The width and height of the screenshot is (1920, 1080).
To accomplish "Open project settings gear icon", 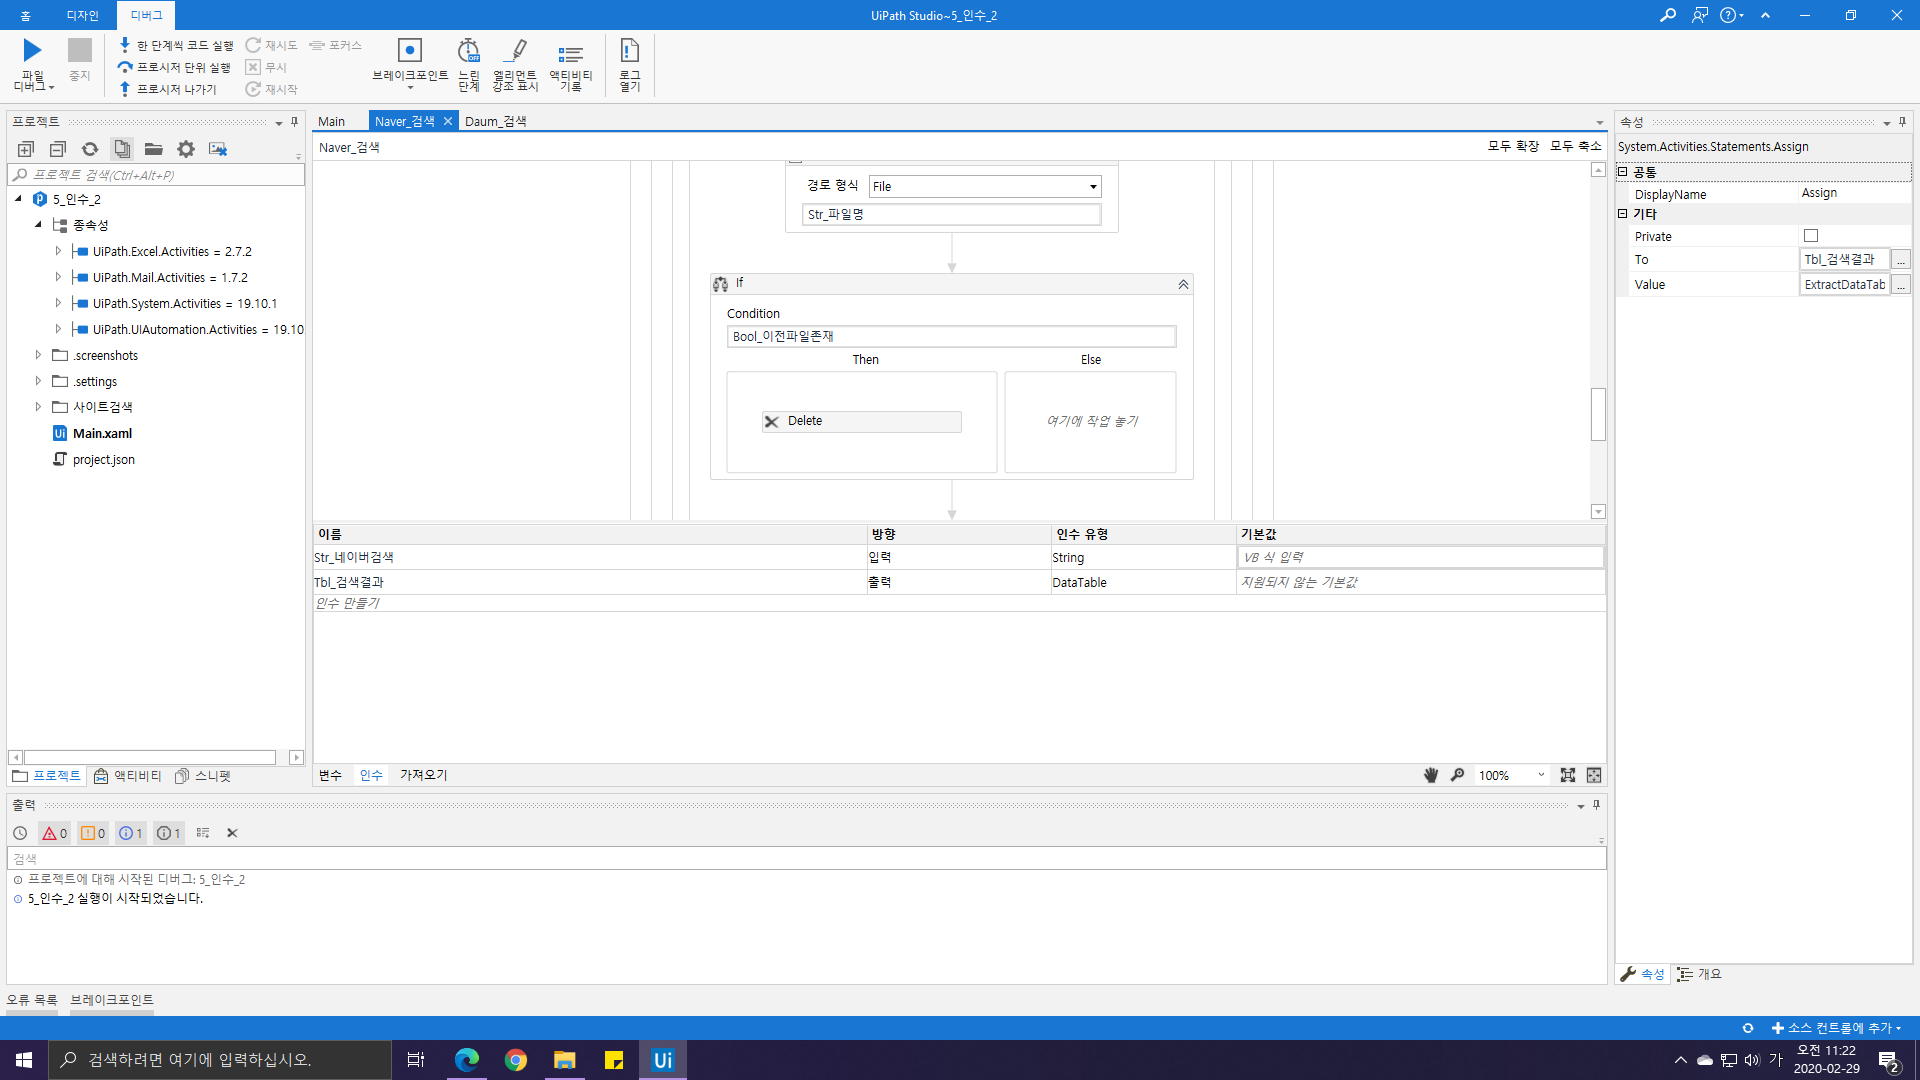I will coord(186,149).
